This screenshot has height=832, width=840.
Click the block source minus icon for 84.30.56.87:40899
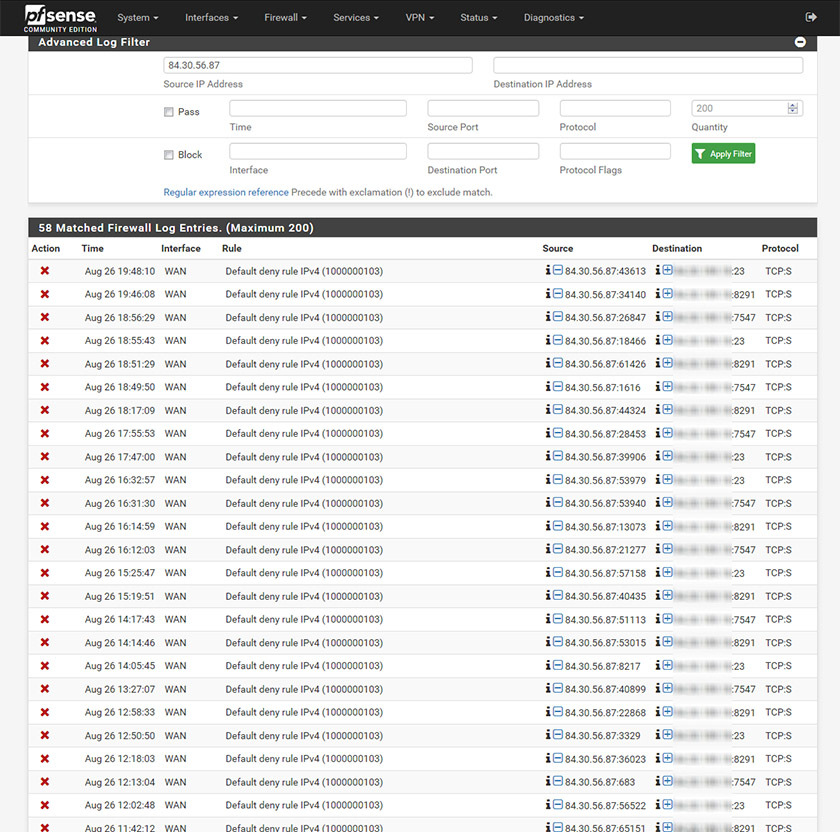click(x=558, y=688)
